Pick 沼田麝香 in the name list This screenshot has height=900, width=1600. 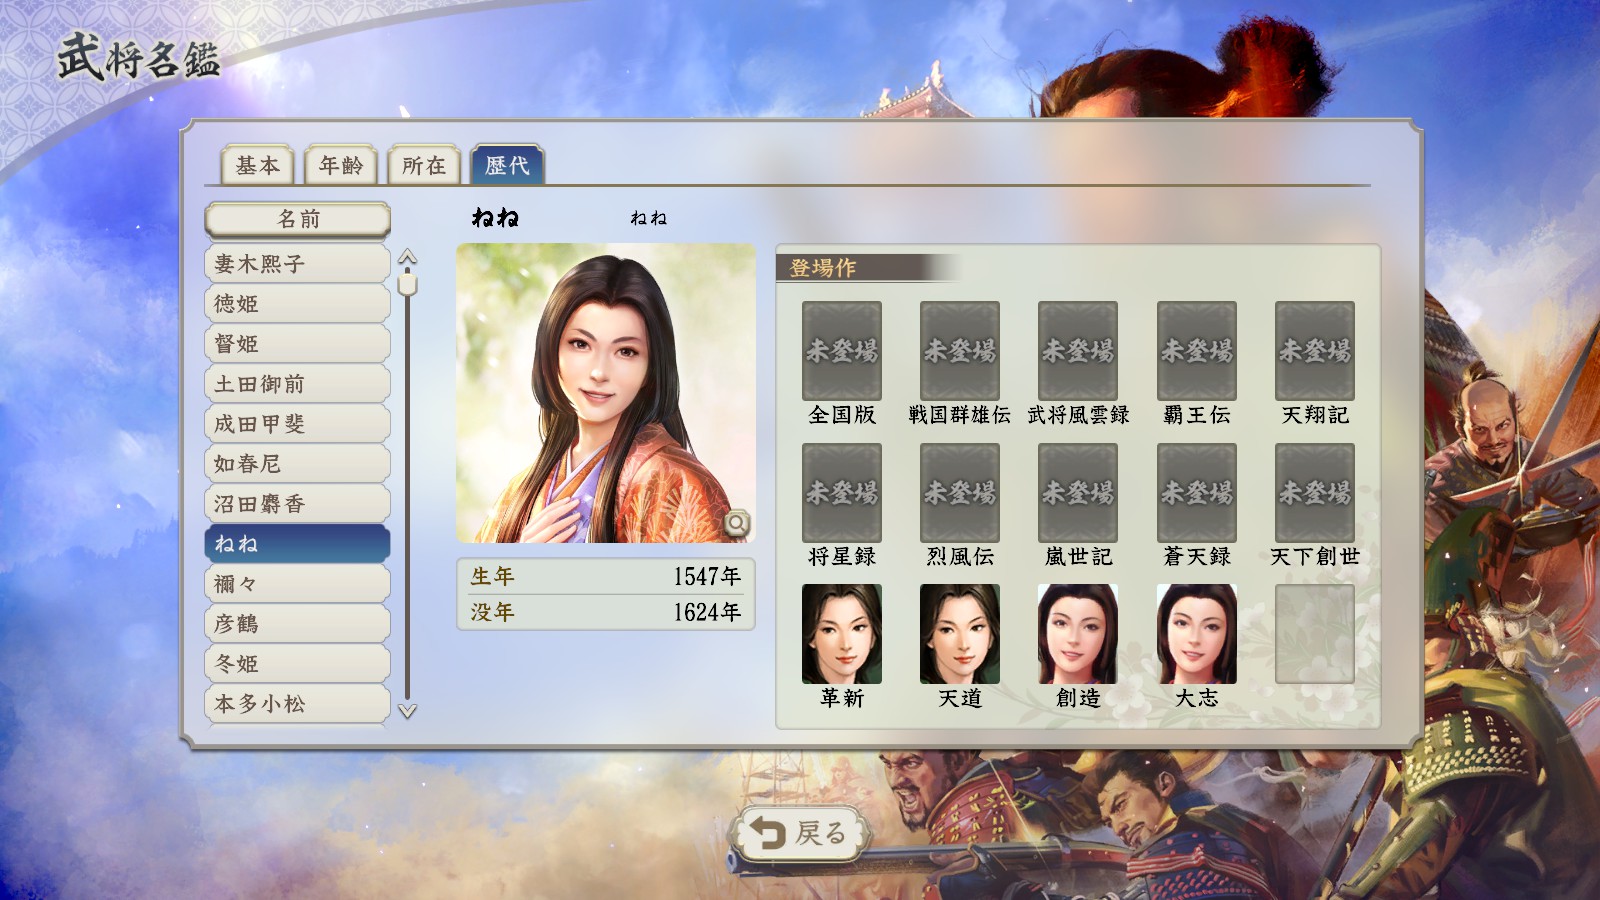pyautogui.click(x=297, y=504)
